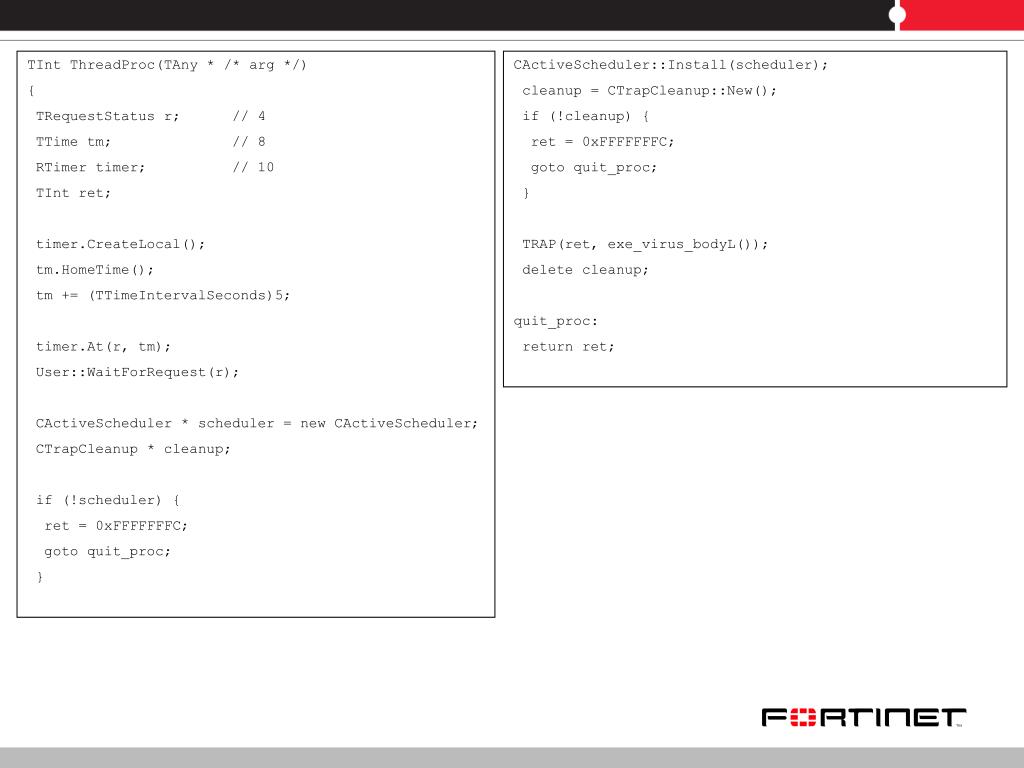The height and width of the screenshot is (768, 1024).
Task: Select the 'tm += (TTimeIntervalSeconds)5;' line
Action: point(163,295)
